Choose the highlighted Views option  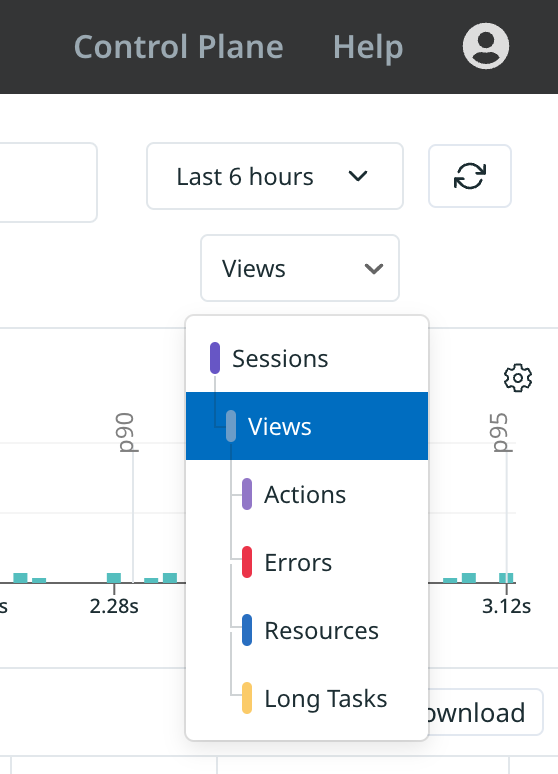(x=307, y=426)
